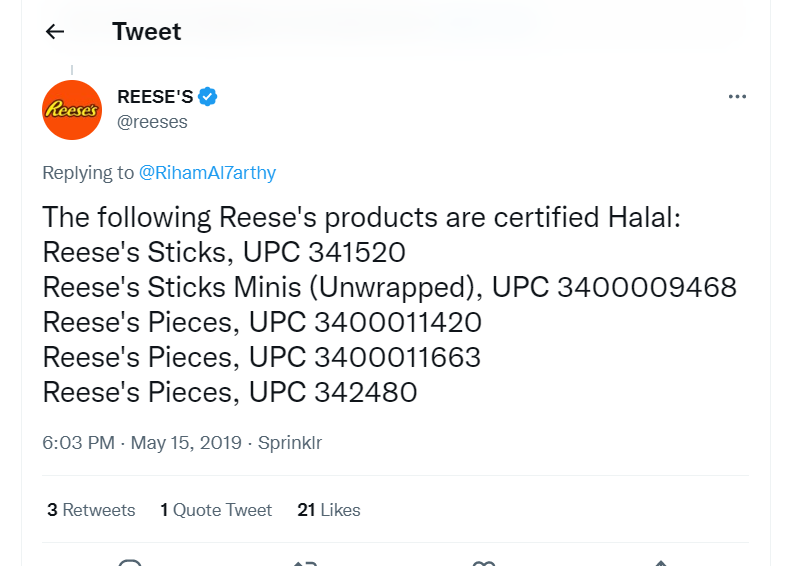Viewport: 792px width, 566px height.
Task: Open the Reese's profile avatar
Action: pos(71,109)
